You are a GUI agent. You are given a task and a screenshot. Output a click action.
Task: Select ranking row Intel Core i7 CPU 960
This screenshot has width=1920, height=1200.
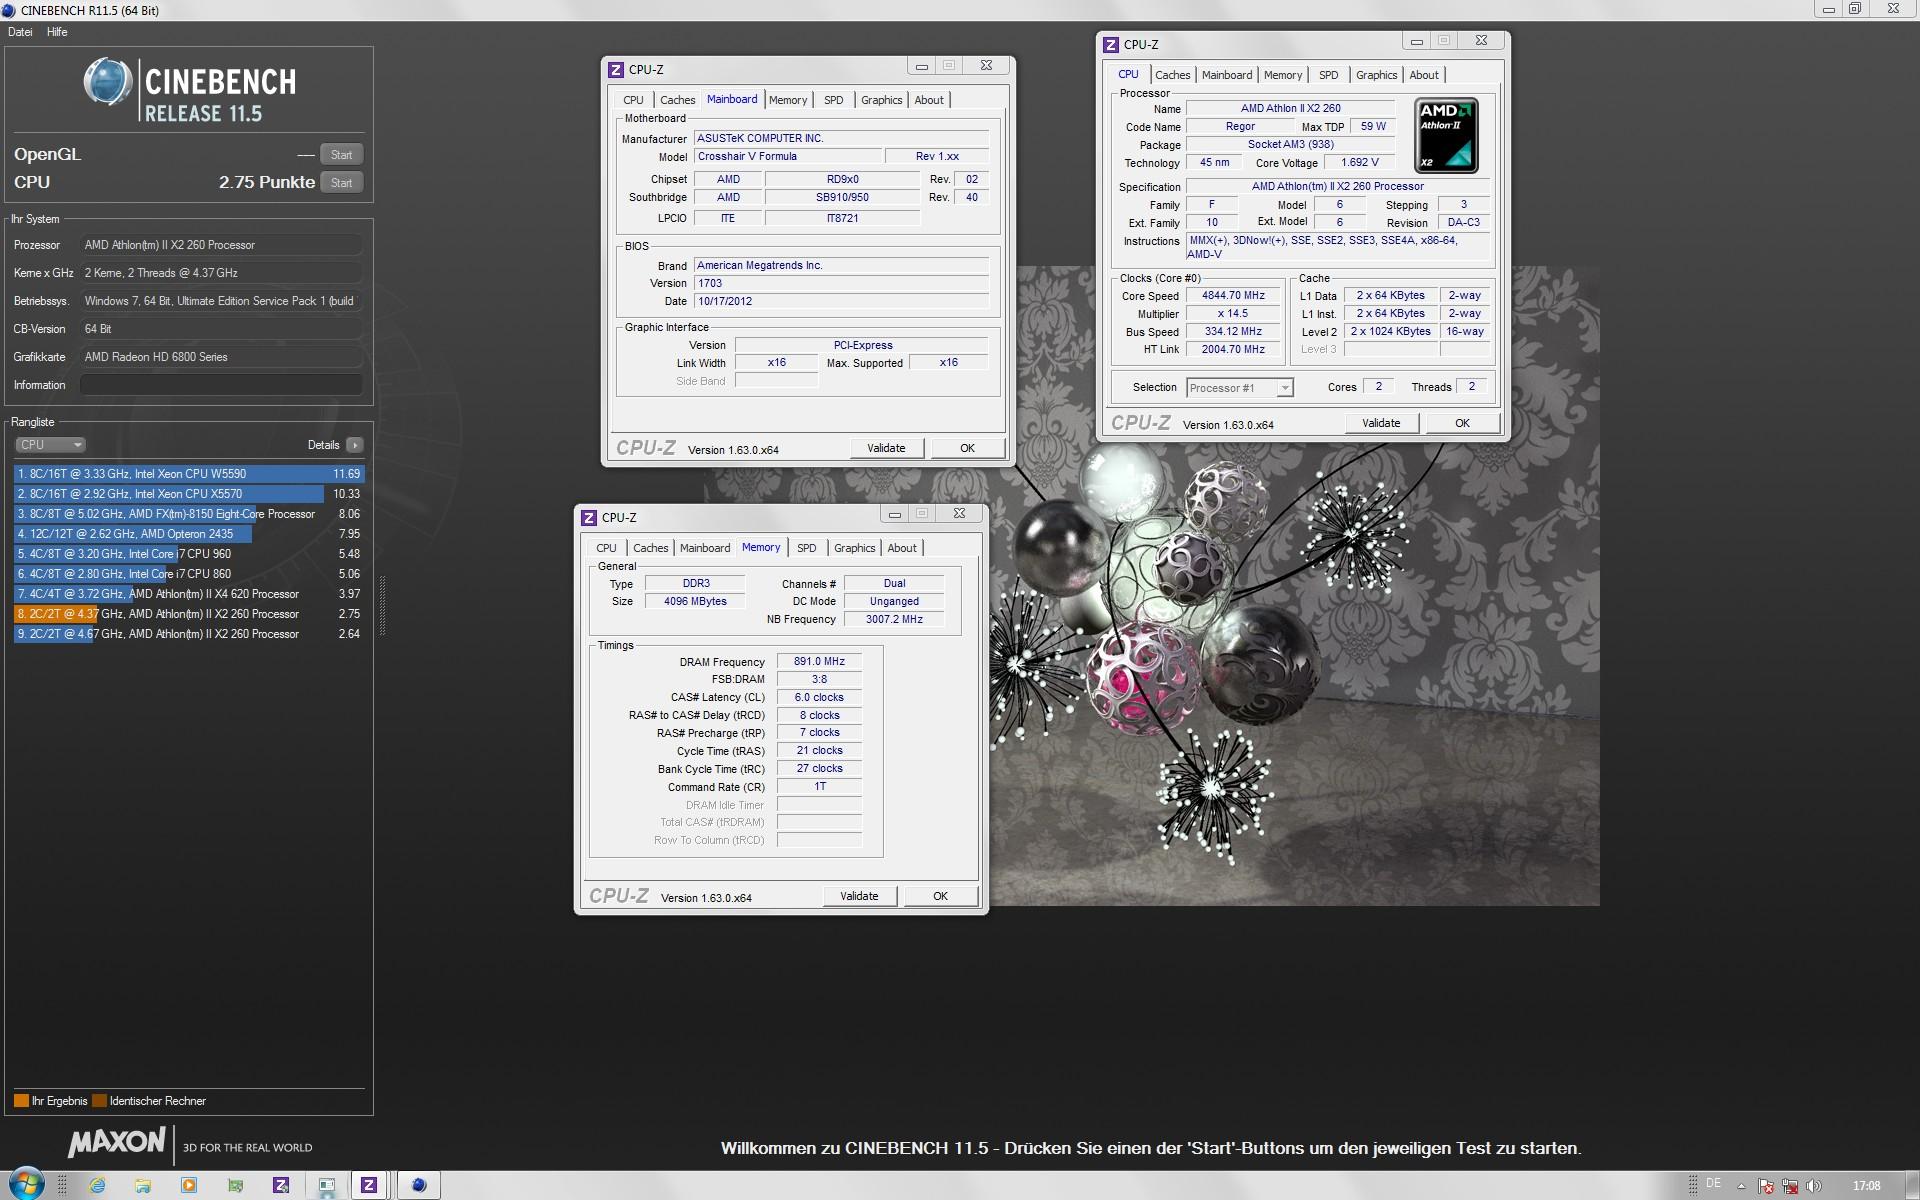[189, 554]
